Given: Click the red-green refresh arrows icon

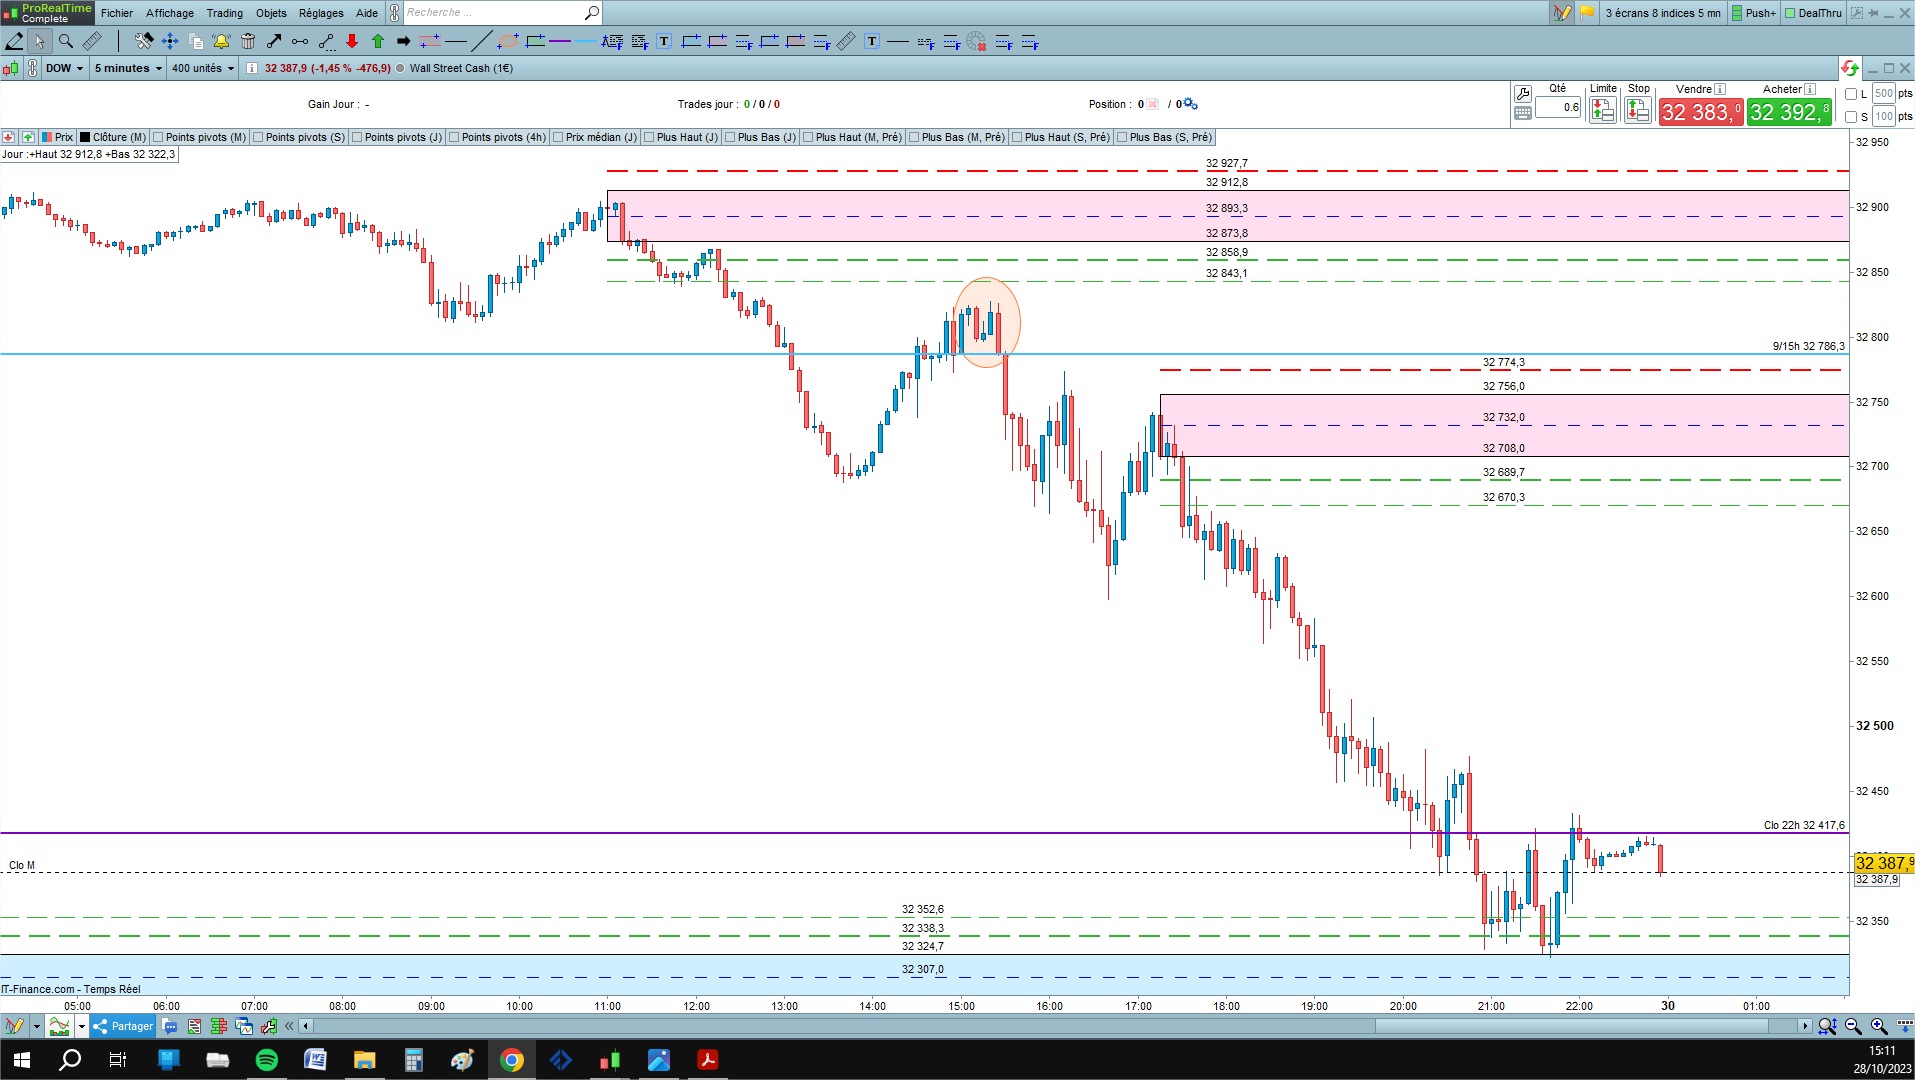Looking at the screenshot, I should coord(1850,68).
